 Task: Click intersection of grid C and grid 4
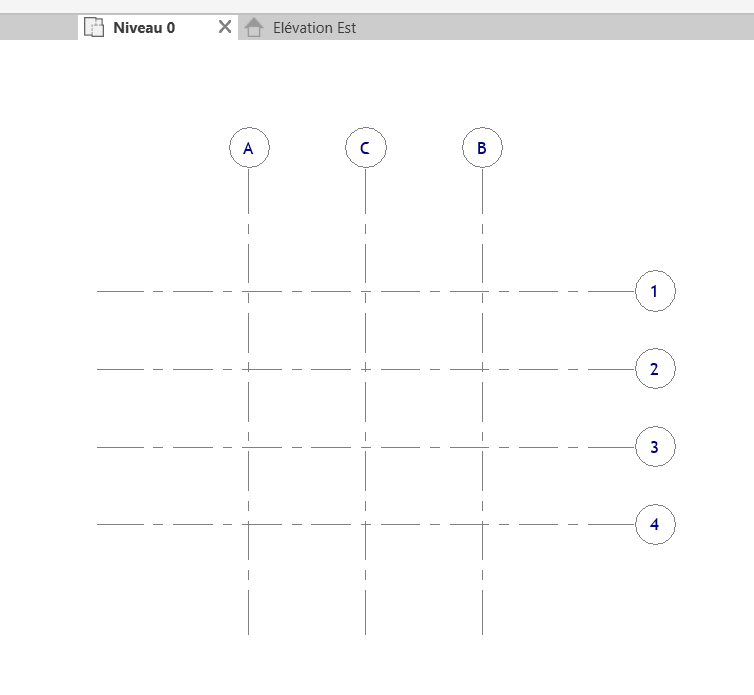click(x=365, y=524)
